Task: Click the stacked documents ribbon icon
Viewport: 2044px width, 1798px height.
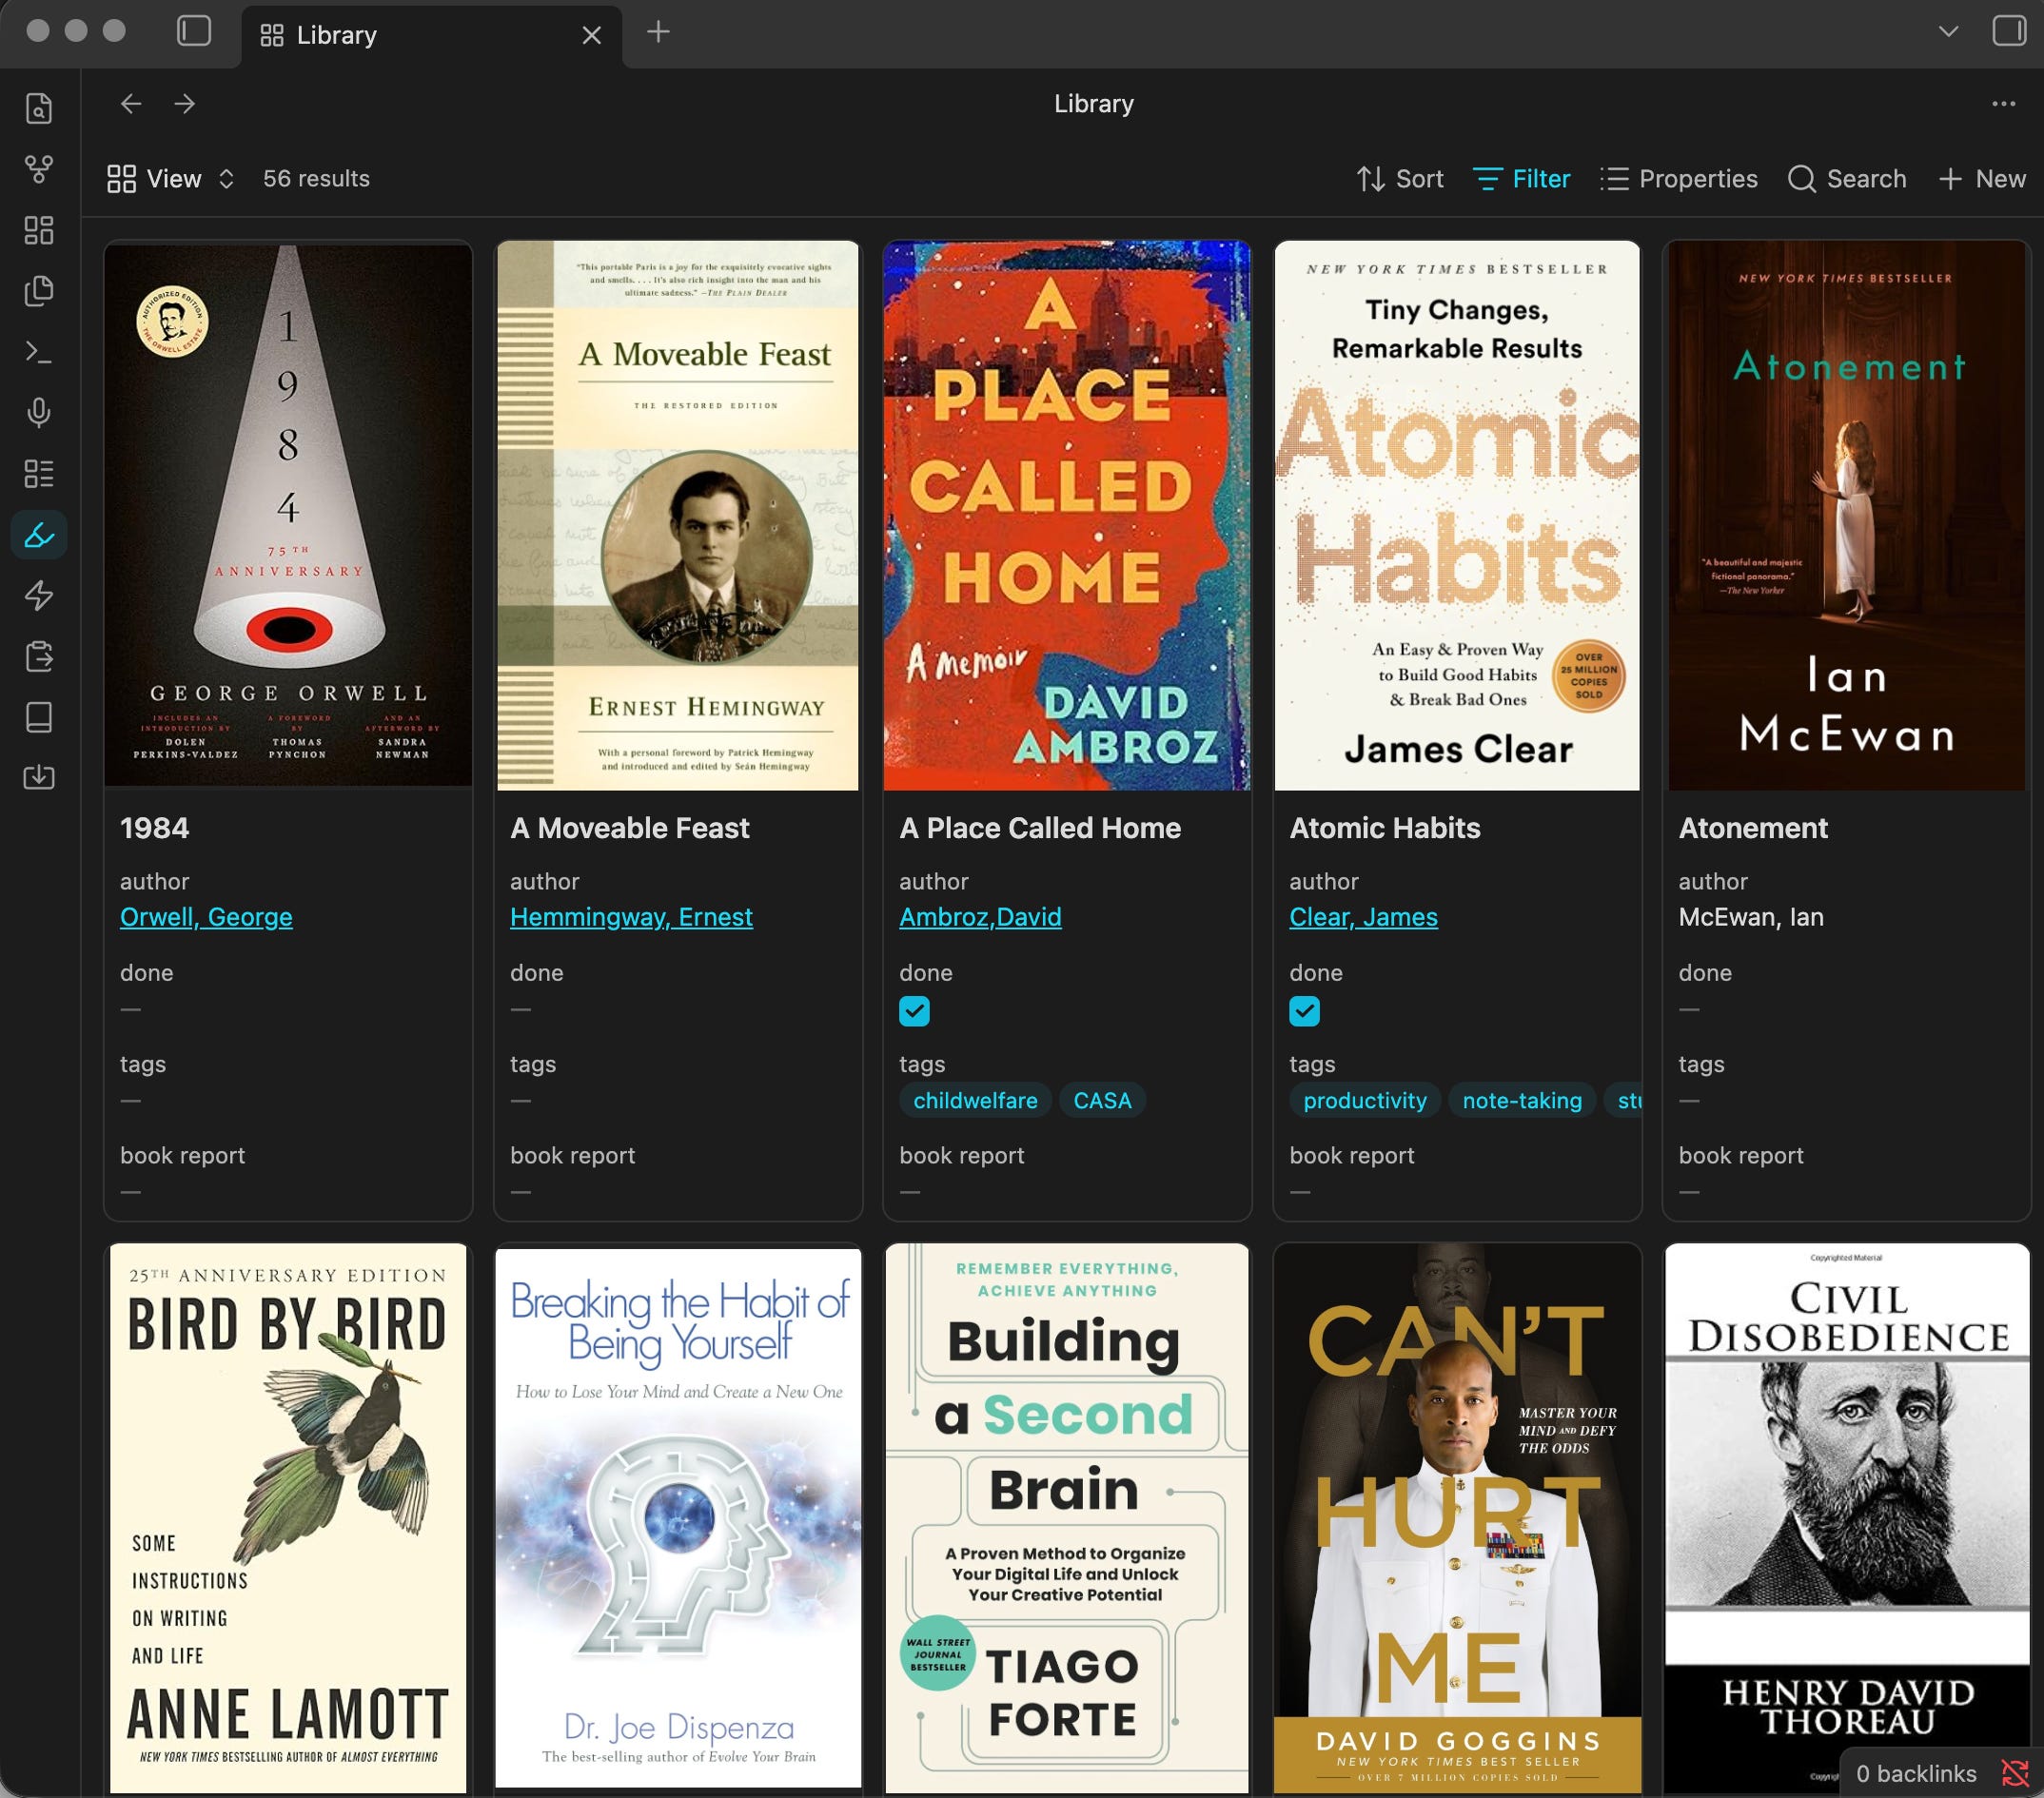Action: (39, 291)
